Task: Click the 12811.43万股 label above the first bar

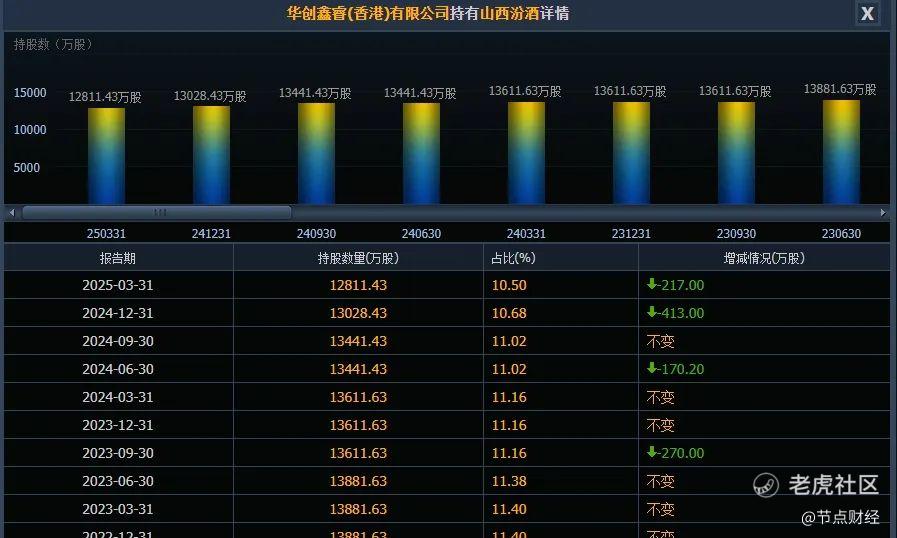Action: (105, 97)
